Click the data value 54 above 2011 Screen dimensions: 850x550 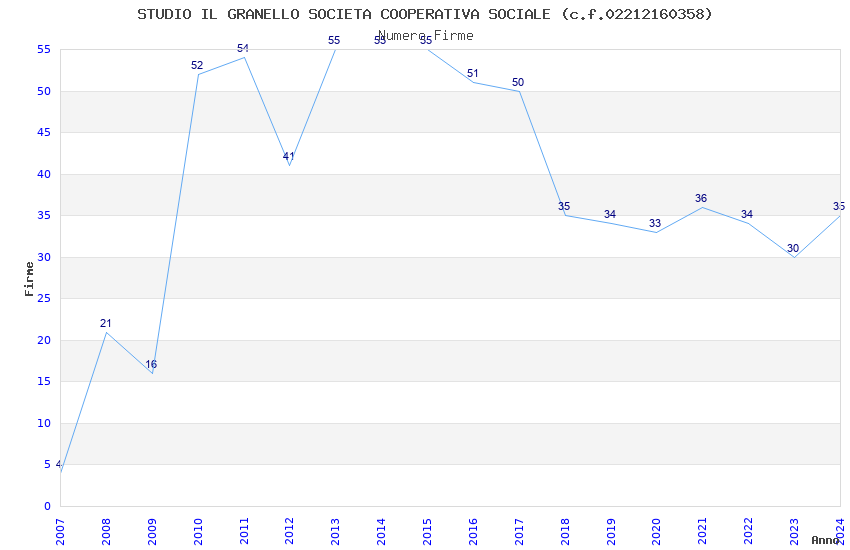[x=243, y=49]
